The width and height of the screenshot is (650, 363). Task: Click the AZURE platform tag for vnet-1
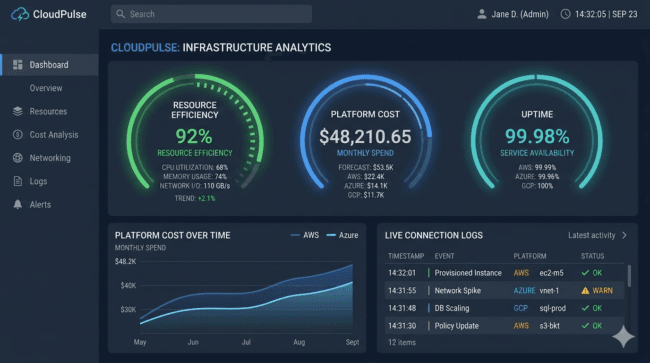coord(524,290)
